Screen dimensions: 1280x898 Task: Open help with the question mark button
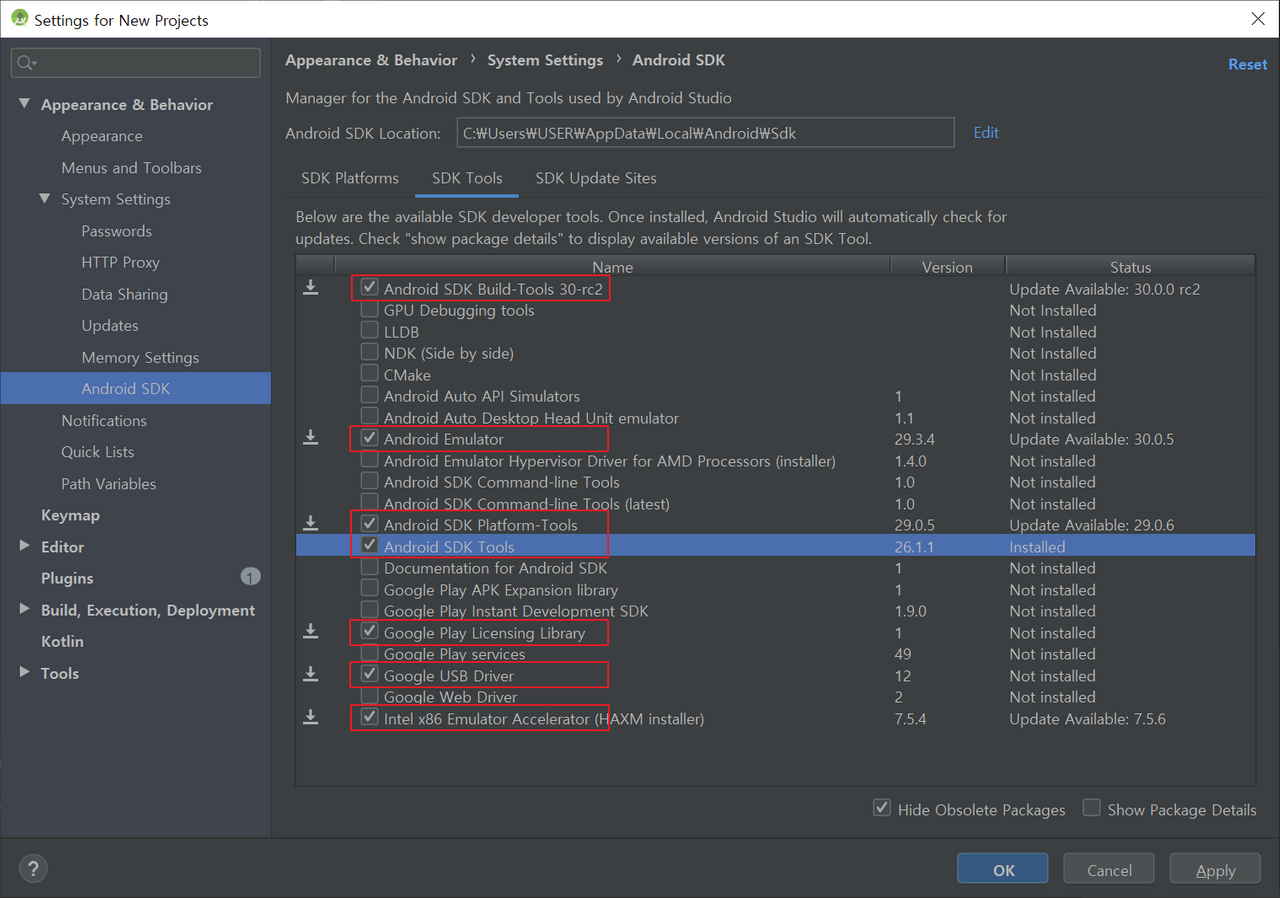coord(34,869)
